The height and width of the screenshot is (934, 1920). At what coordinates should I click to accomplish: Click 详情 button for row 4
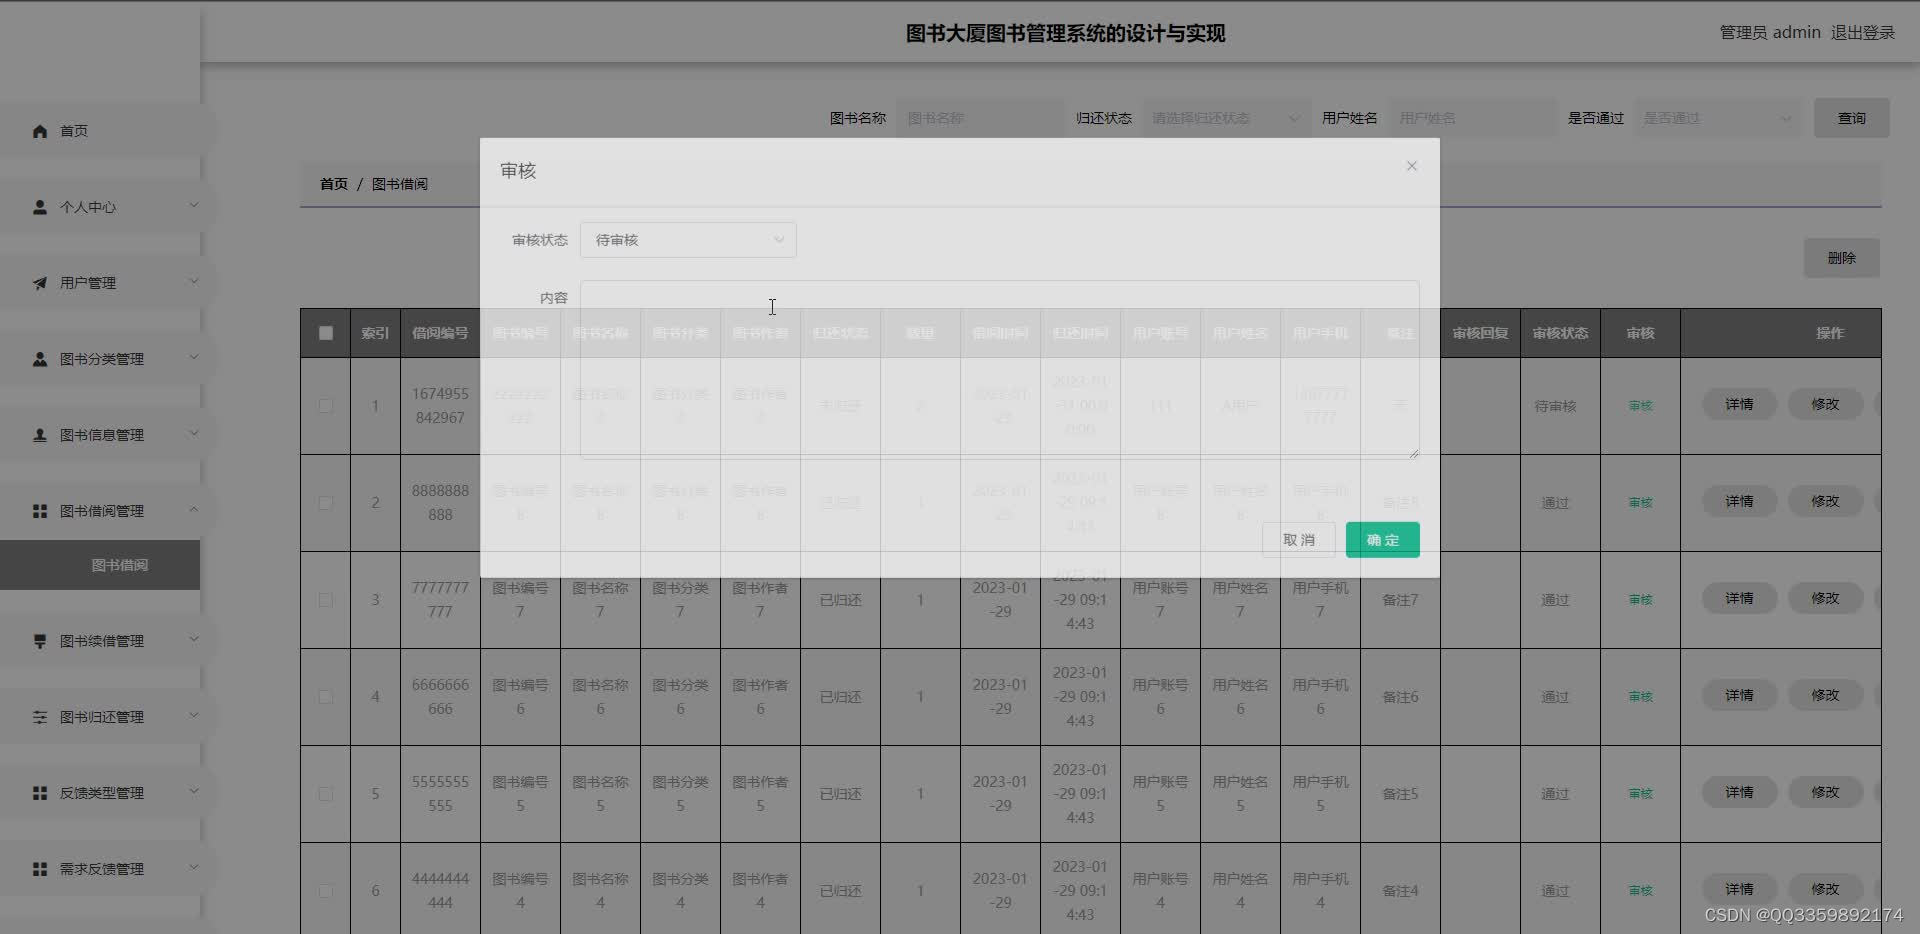(1739, 695)
